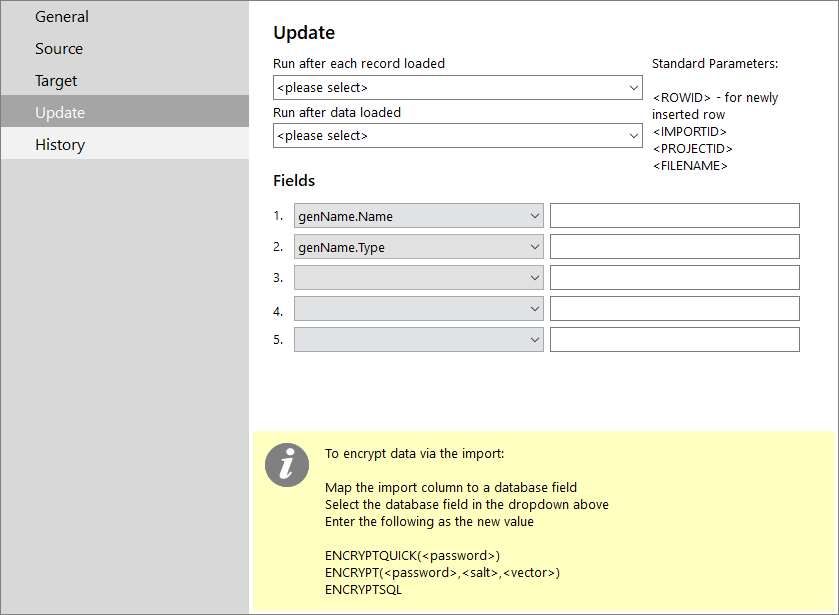This screenshot has height=615, width=839.
Task: Open the genName.Type field dropdown
Action: tap(418, 247)
